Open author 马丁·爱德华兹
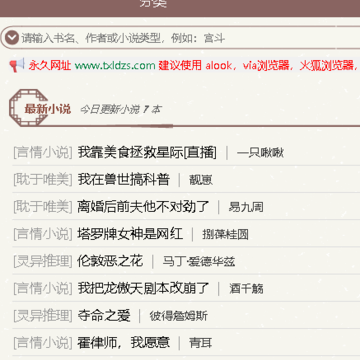The height and width of the screenshot is (360, 360). click(x=199, y=261)
